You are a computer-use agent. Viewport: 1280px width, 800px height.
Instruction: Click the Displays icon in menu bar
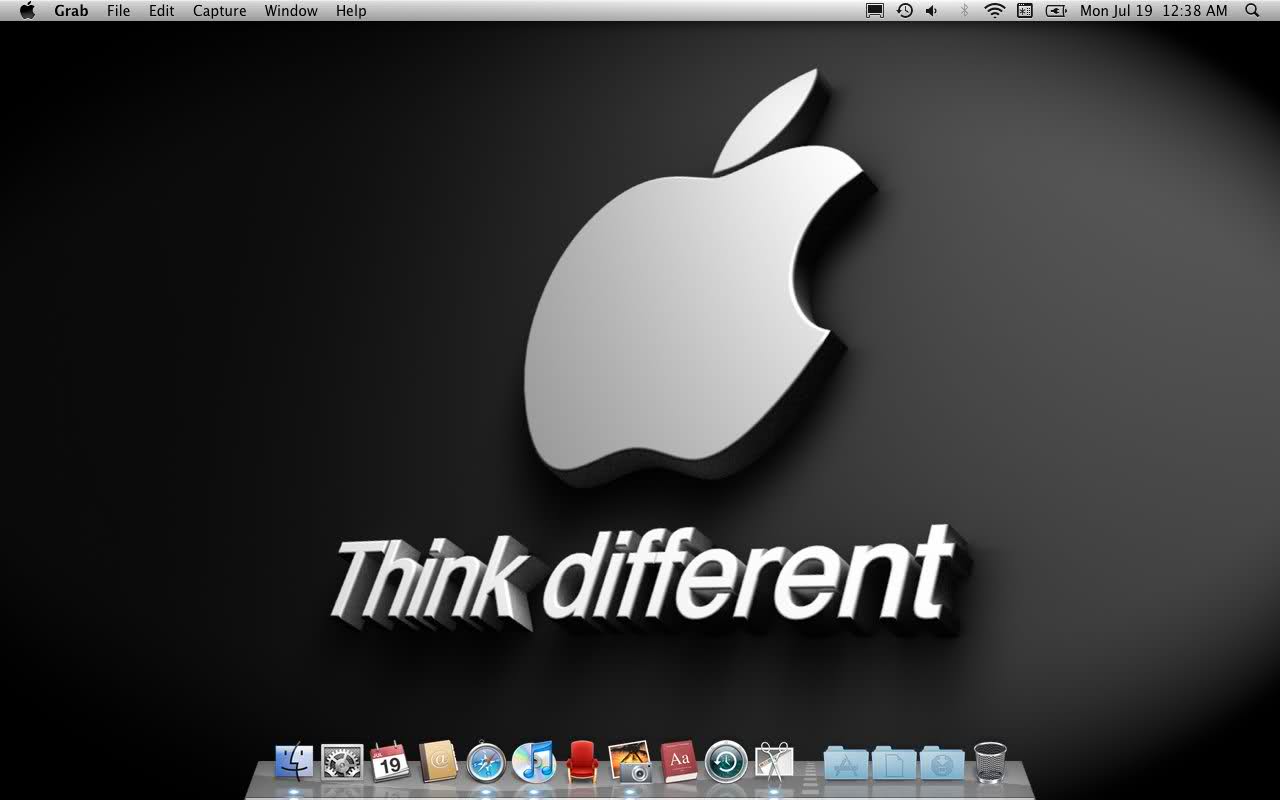coord(875,11)
